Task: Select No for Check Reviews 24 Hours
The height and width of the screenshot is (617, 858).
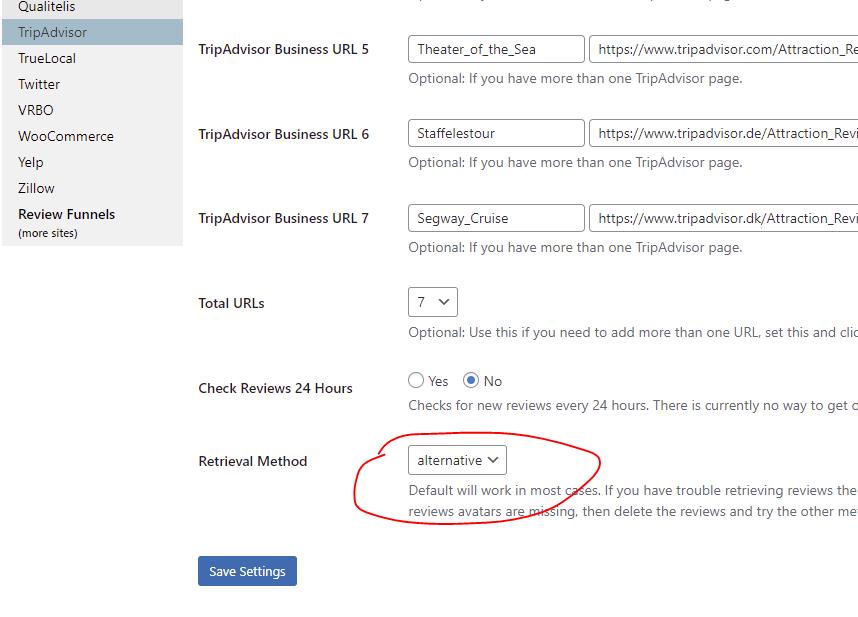Action: [x=471, y=380]
